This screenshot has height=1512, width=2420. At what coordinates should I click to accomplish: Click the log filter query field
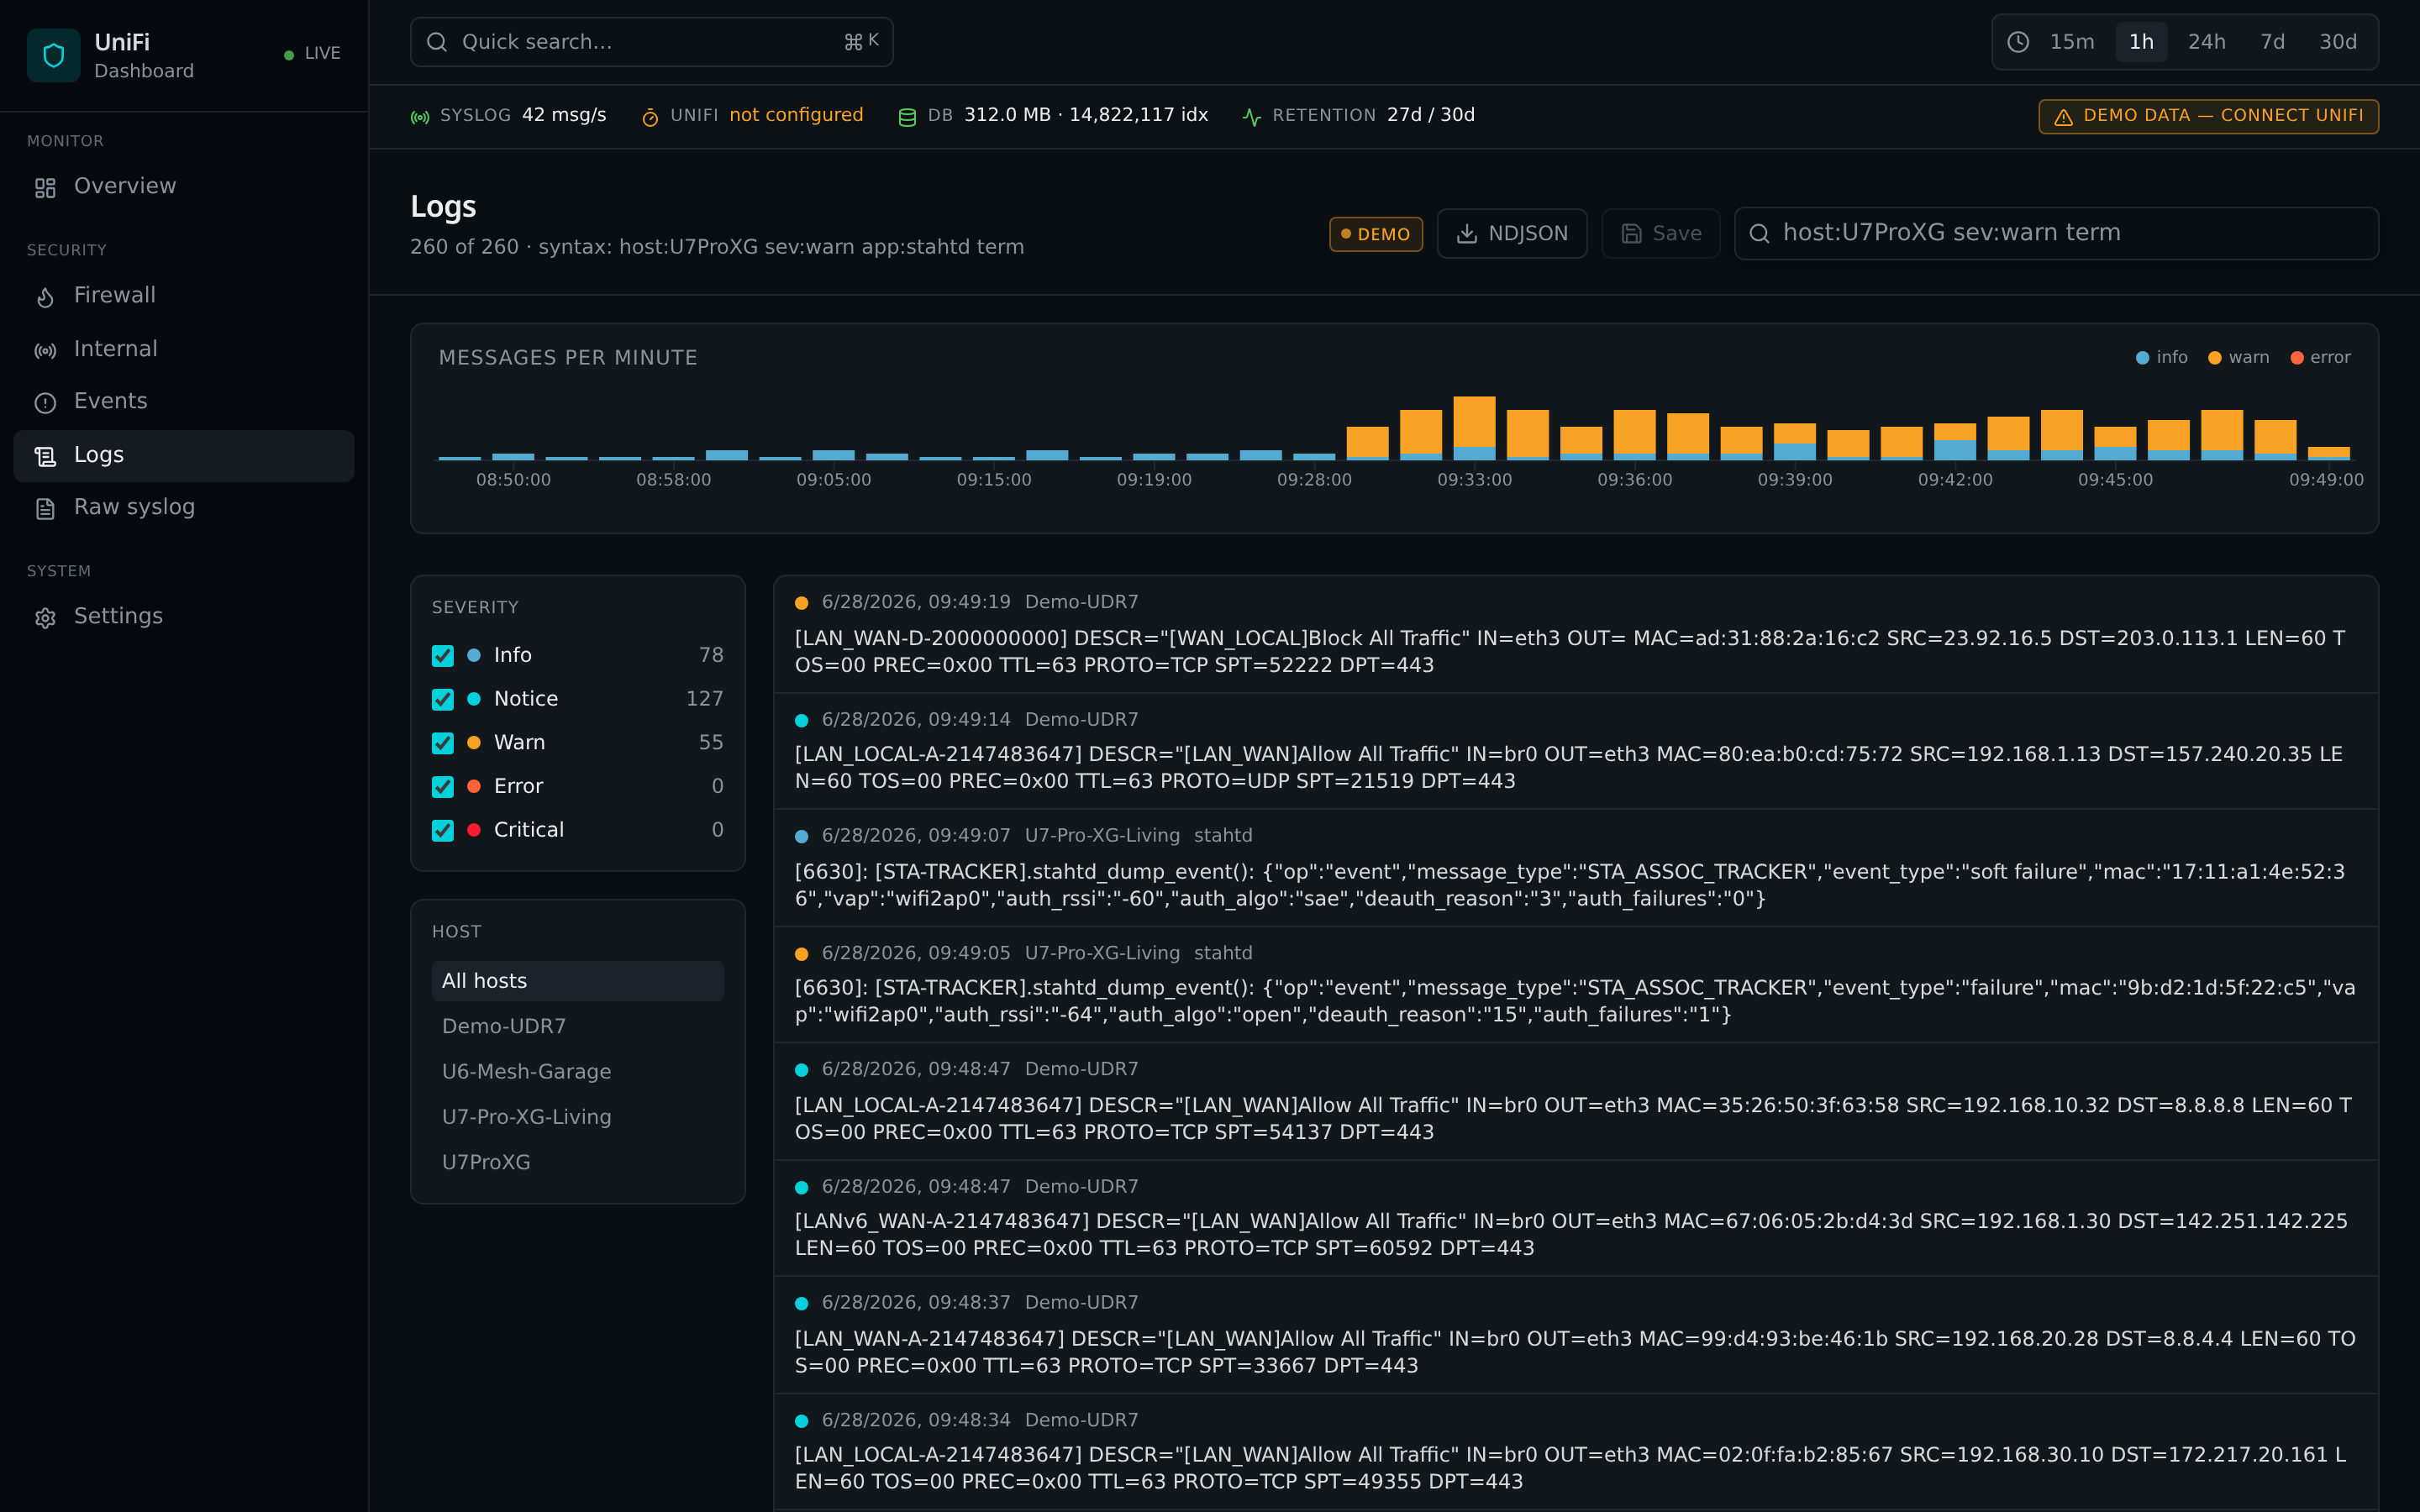point(2056,234)
